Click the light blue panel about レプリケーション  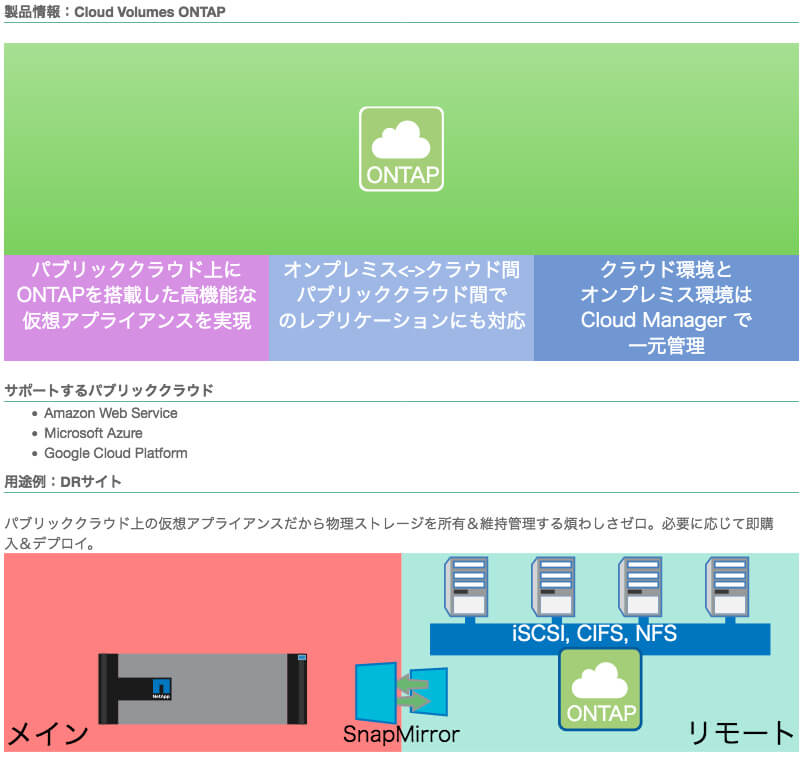coord(402,308)
